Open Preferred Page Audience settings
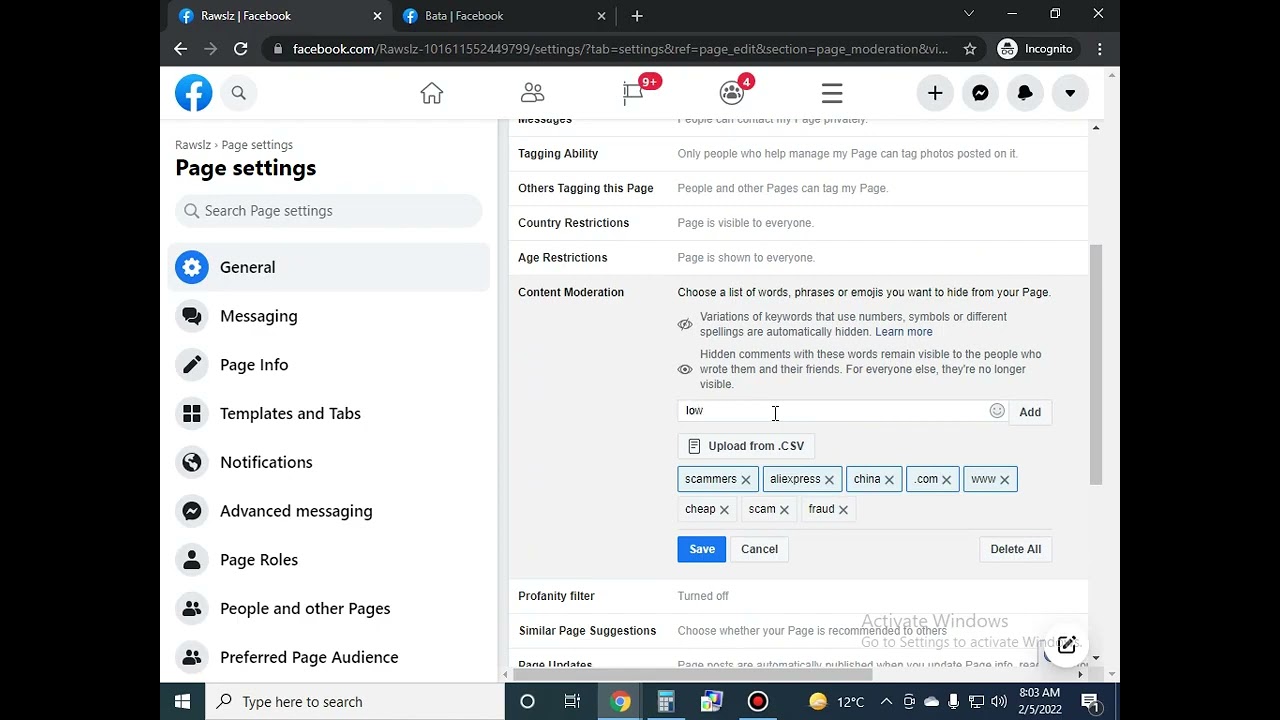The image size is (1280, 720). (329, 657)
